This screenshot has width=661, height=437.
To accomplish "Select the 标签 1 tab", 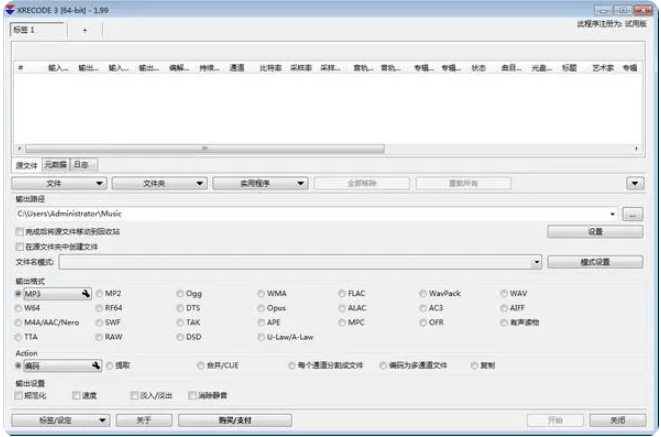I will (x=37, y=30).
